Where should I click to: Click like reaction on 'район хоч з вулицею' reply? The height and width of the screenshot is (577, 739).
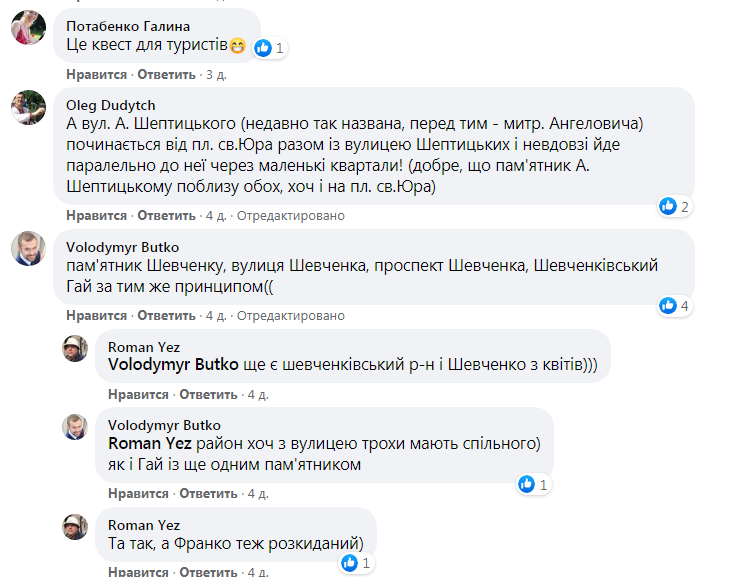(x=527, y=484)
